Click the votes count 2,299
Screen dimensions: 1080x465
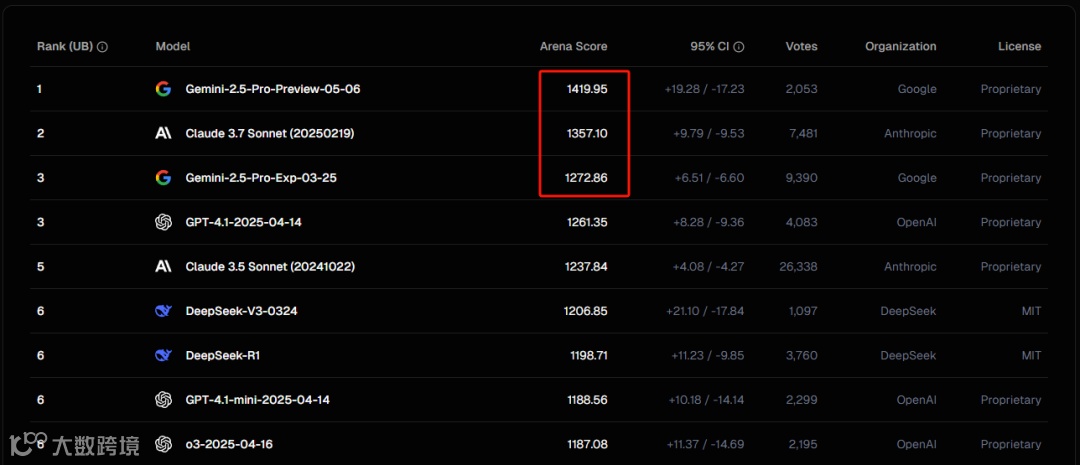[x=802, y=400]
